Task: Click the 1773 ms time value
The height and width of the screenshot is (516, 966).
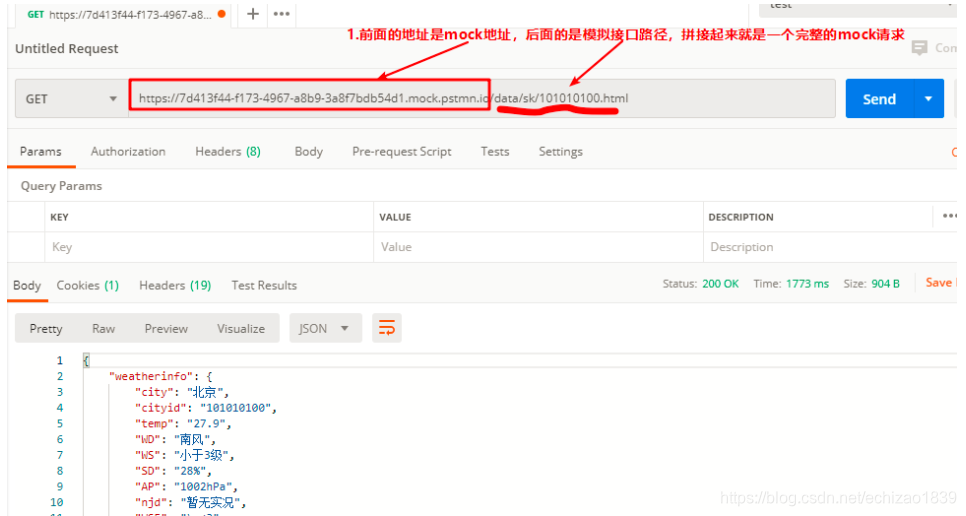Action: 807,284
